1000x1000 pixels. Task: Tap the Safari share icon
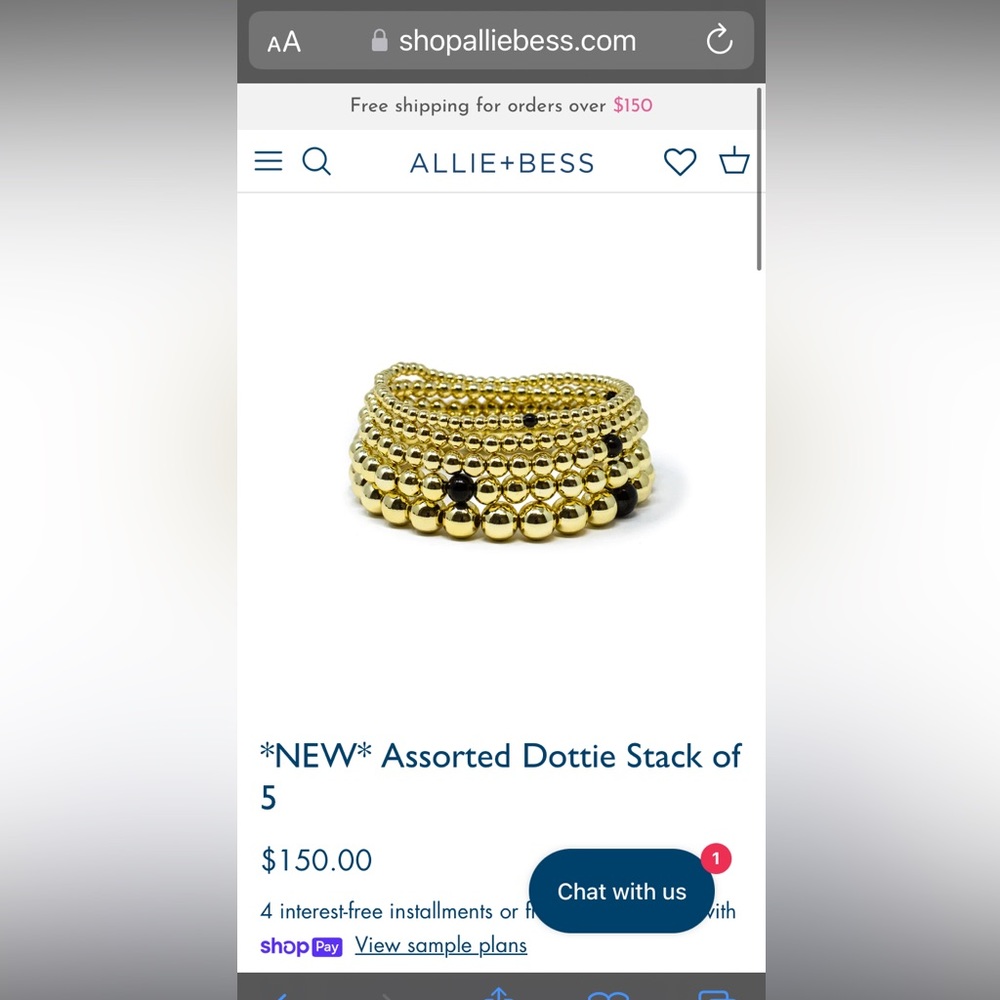pyautogui.click(x=499, y=993)
